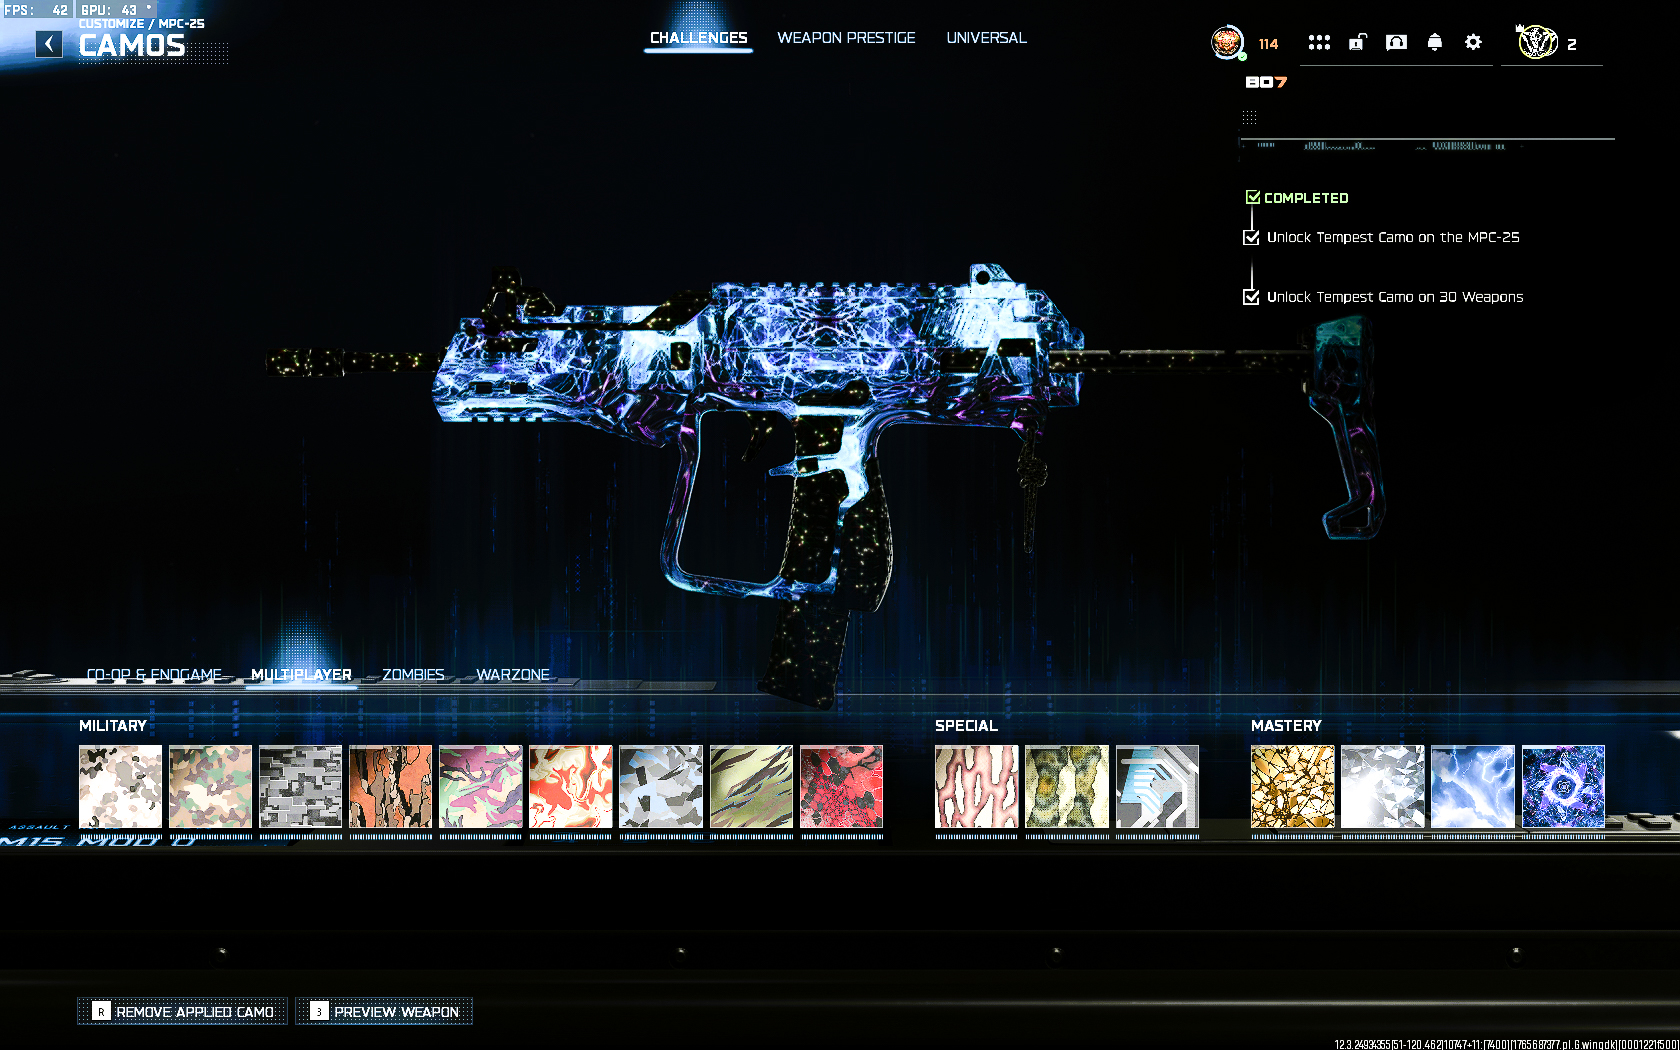Select the blue lightning-sky Mastery camo
Viewport: 1680px width, 1050px height.
click(x=1473, y=786)
